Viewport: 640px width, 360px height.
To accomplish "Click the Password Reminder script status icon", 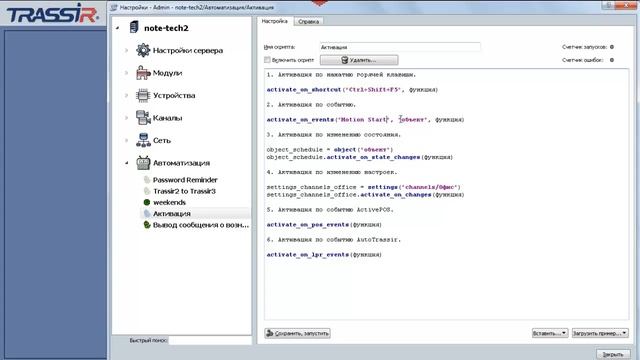I will 147,180.
